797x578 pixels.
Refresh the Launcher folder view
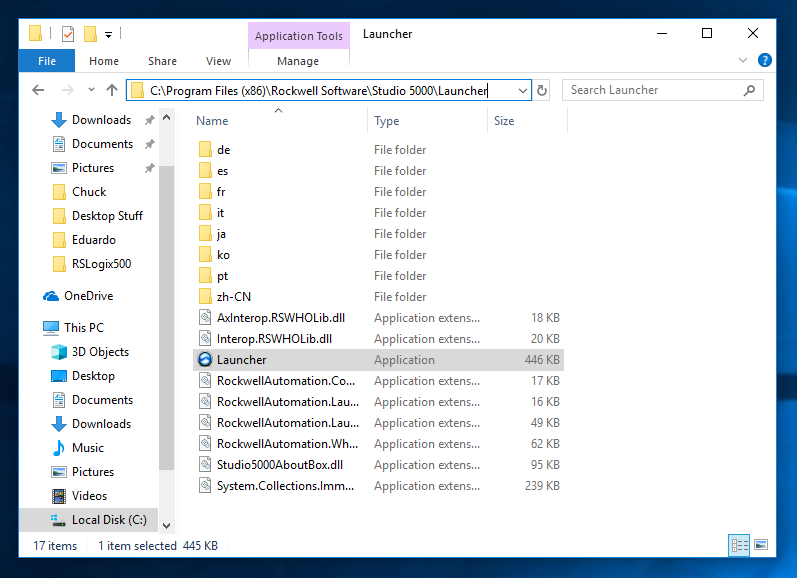click(x=542, y=90)
